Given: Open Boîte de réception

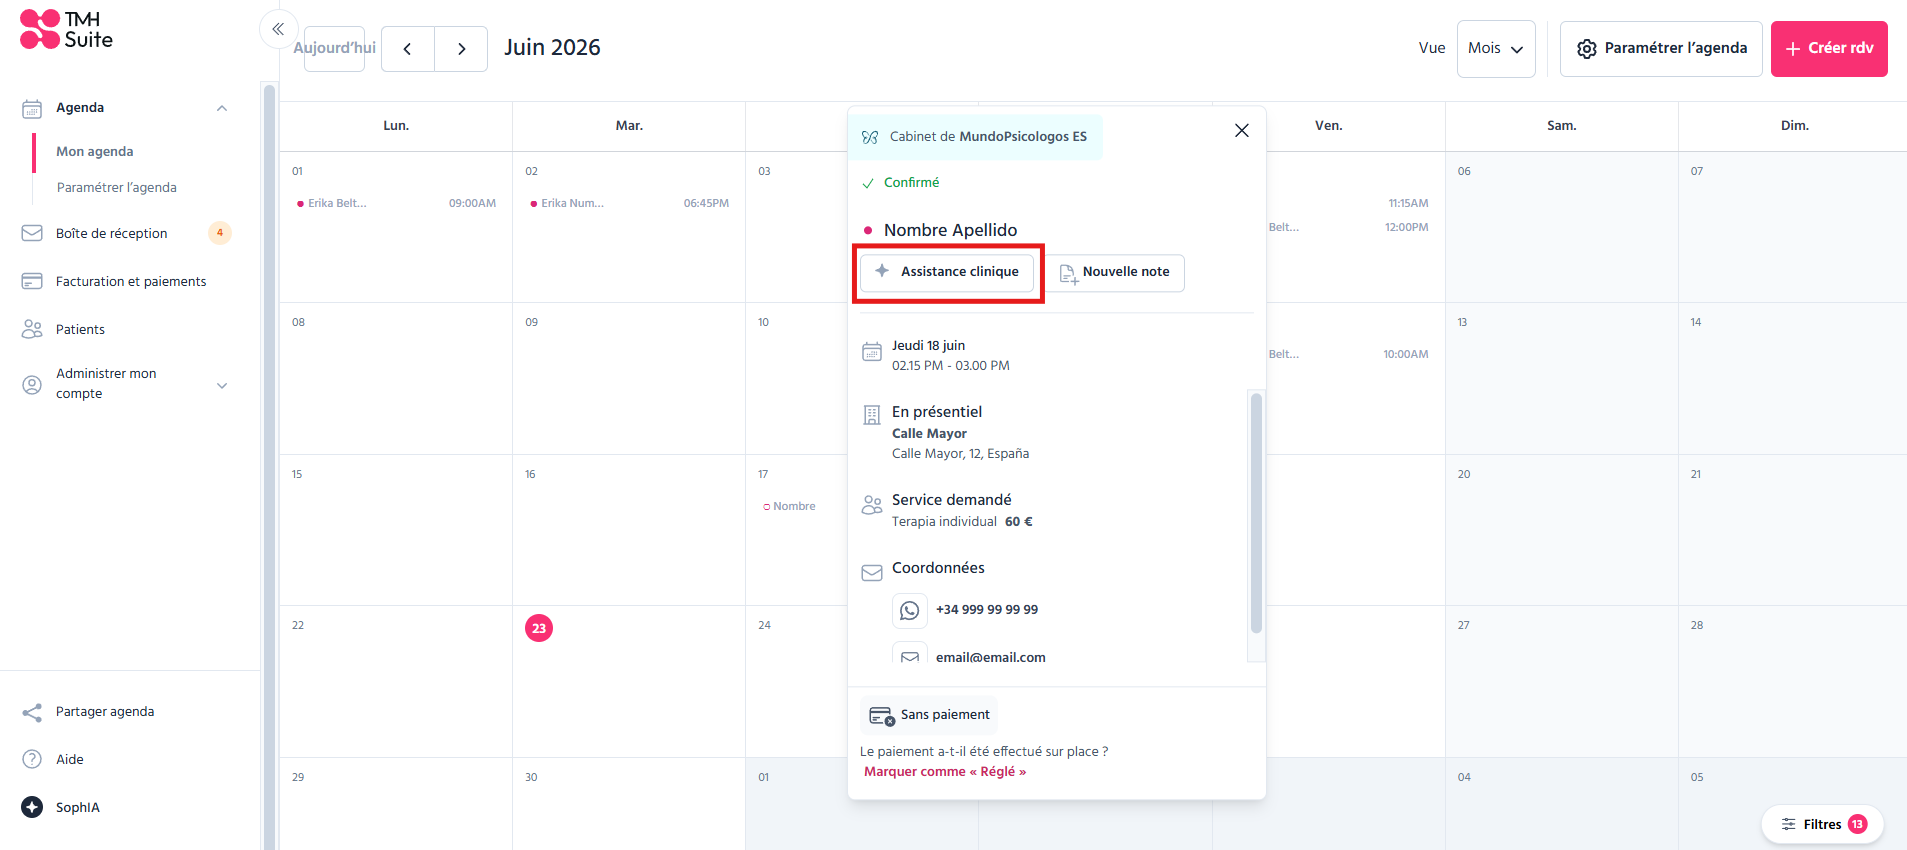Looking at the screenshot, I should tap(112, 233).
